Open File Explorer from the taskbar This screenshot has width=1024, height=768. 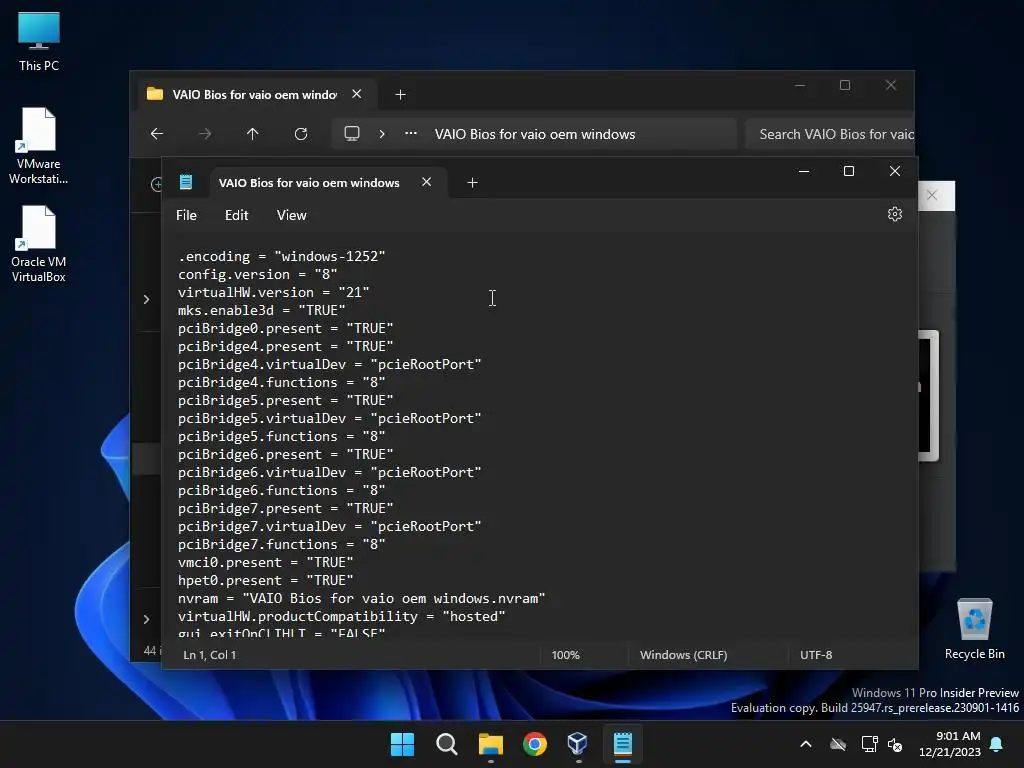click(x=490, y=744)
